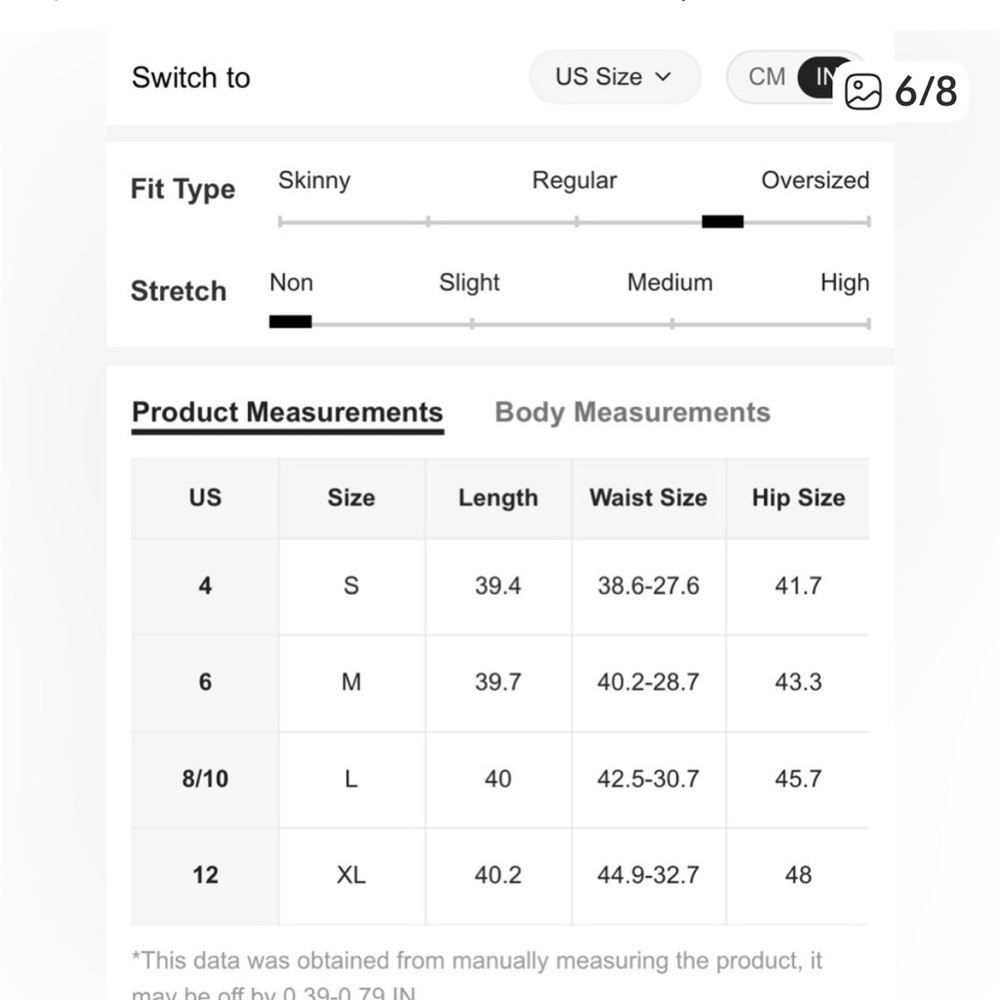Switch to Body Measurements tab

click(633, 413)
